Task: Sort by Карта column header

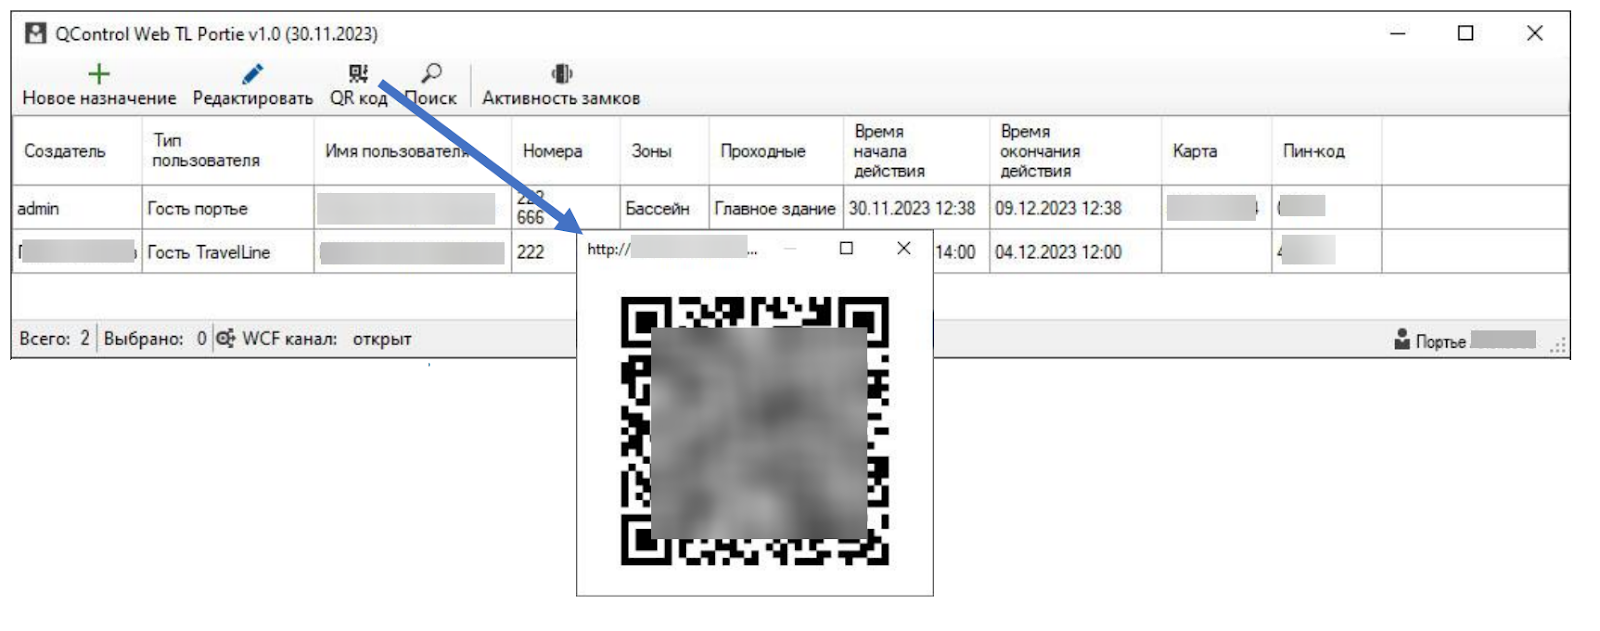Action: pos(1216,150)
